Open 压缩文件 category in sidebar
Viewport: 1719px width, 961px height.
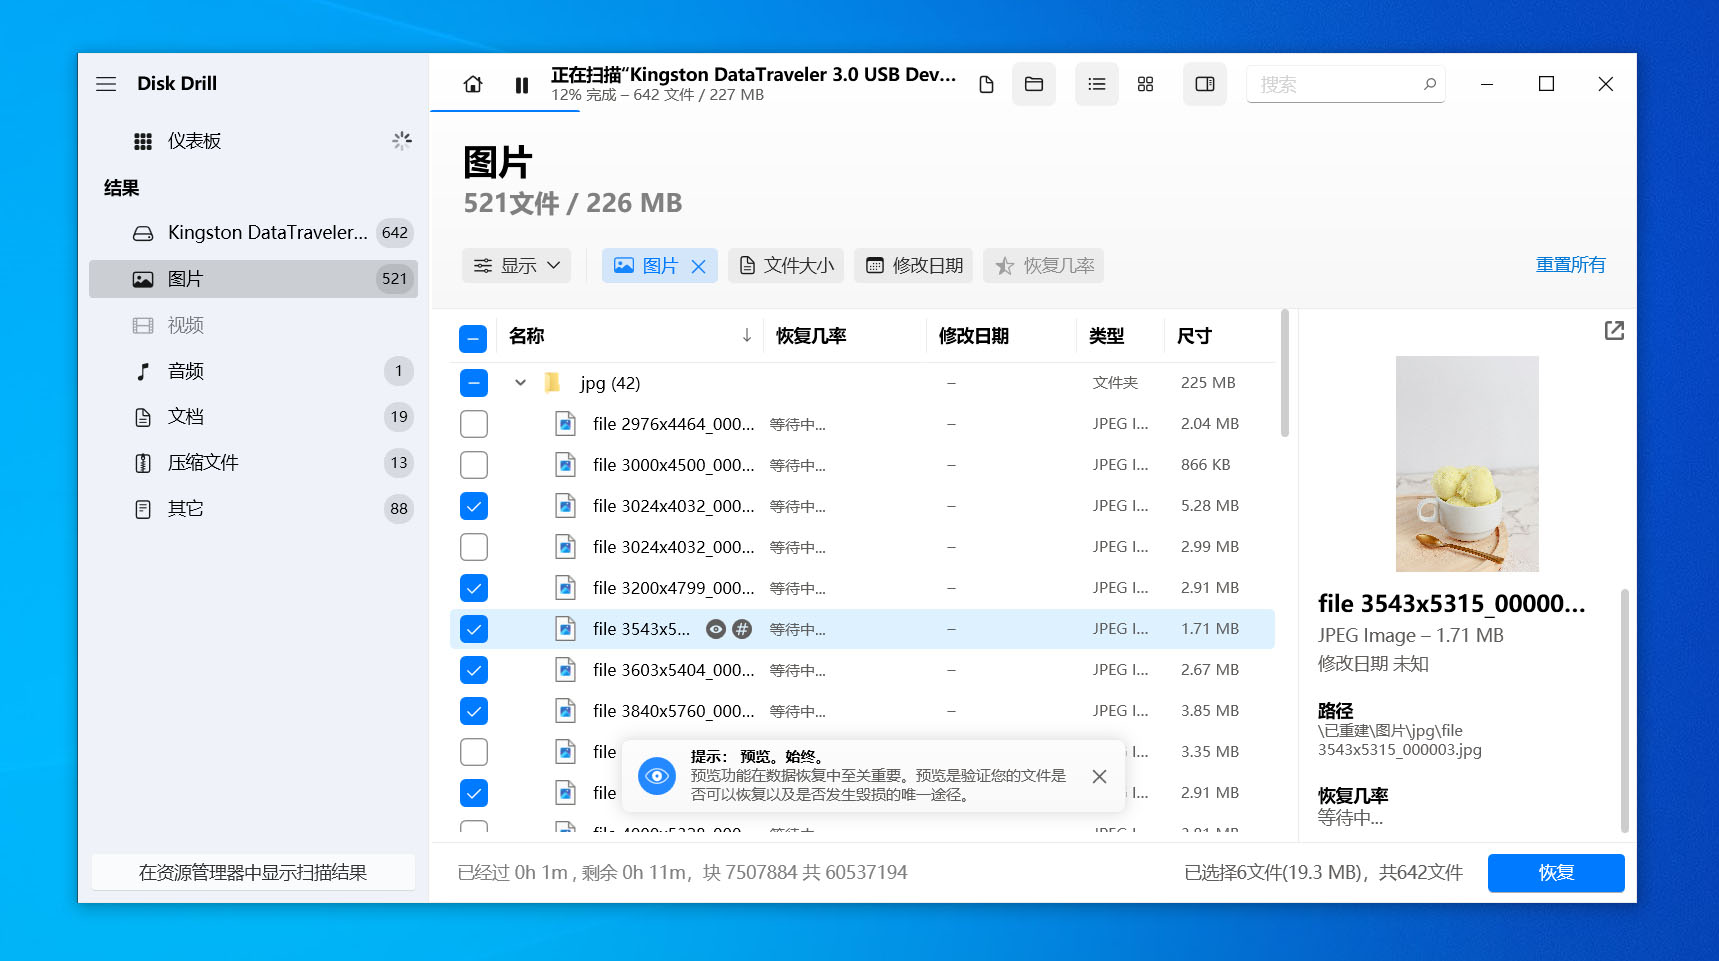[254, 463]
